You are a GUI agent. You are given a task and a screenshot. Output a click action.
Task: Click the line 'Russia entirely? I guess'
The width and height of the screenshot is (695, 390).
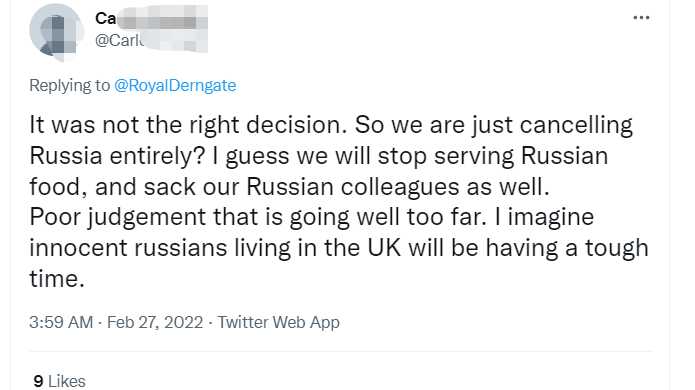319,156
